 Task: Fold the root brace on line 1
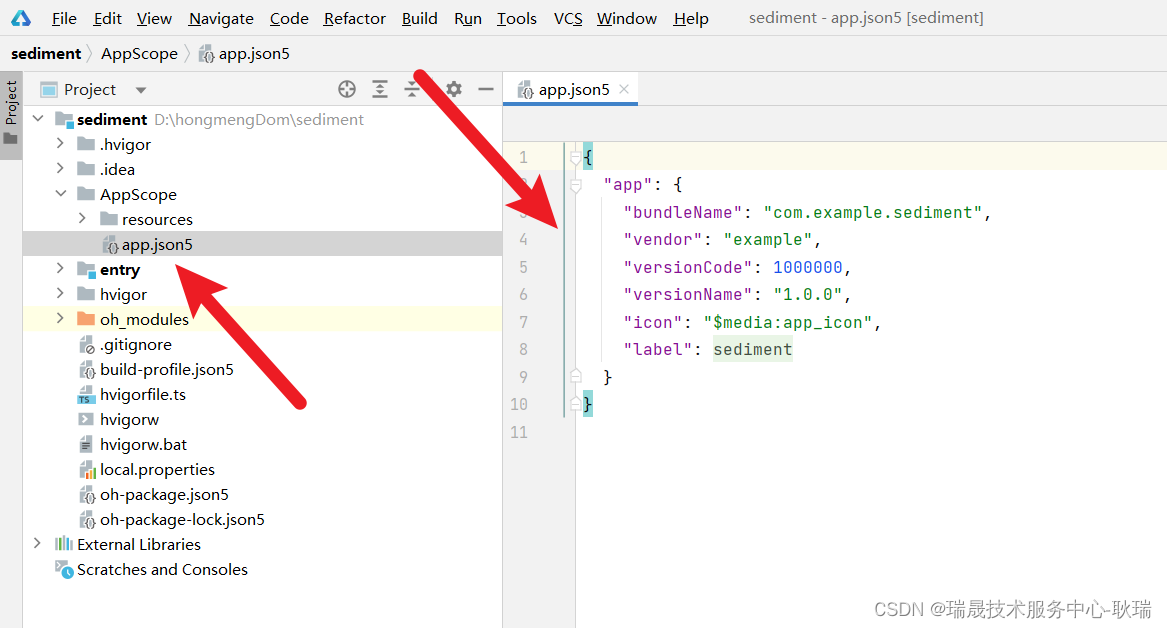point(575,157)
